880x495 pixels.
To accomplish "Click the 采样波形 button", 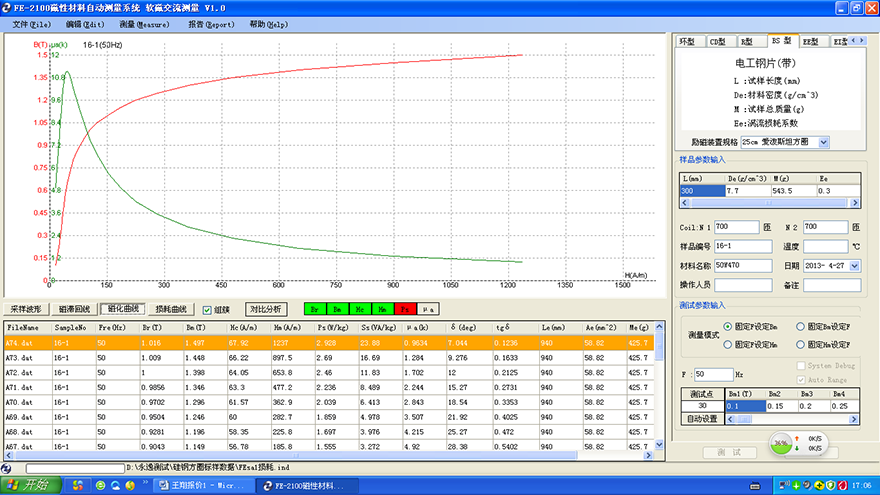I will [x=26, y=309].
